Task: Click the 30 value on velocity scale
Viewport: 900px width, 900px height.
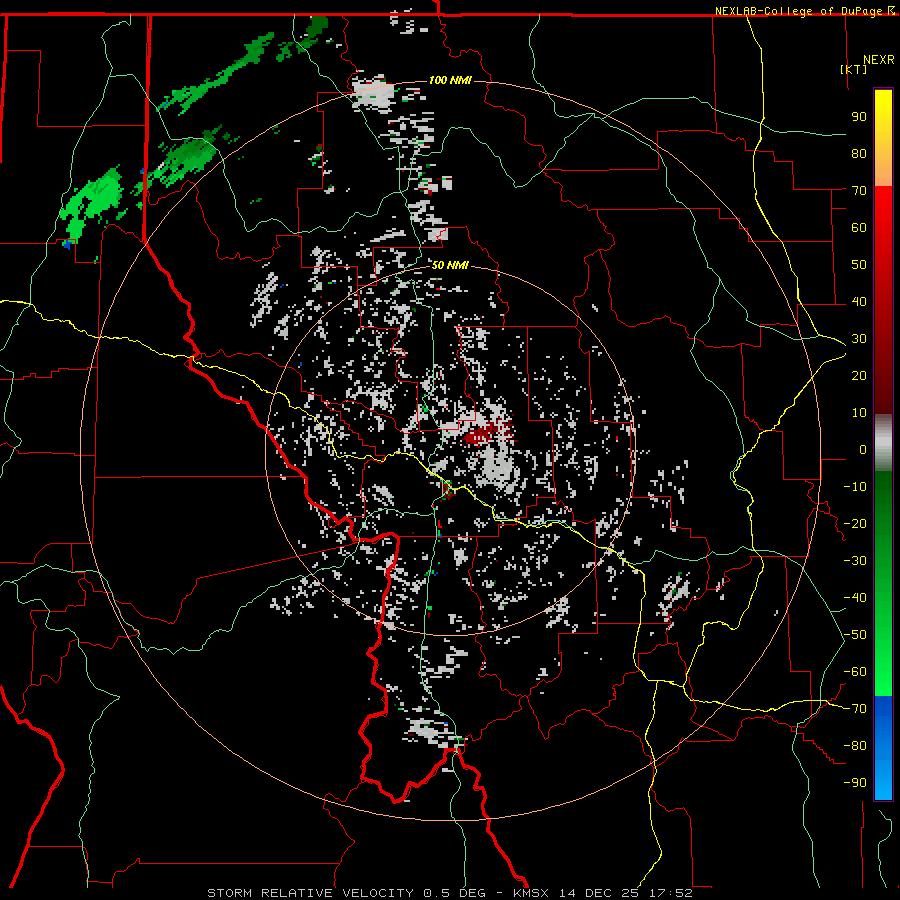Action: pyautogui.click(x=859, y=339)
